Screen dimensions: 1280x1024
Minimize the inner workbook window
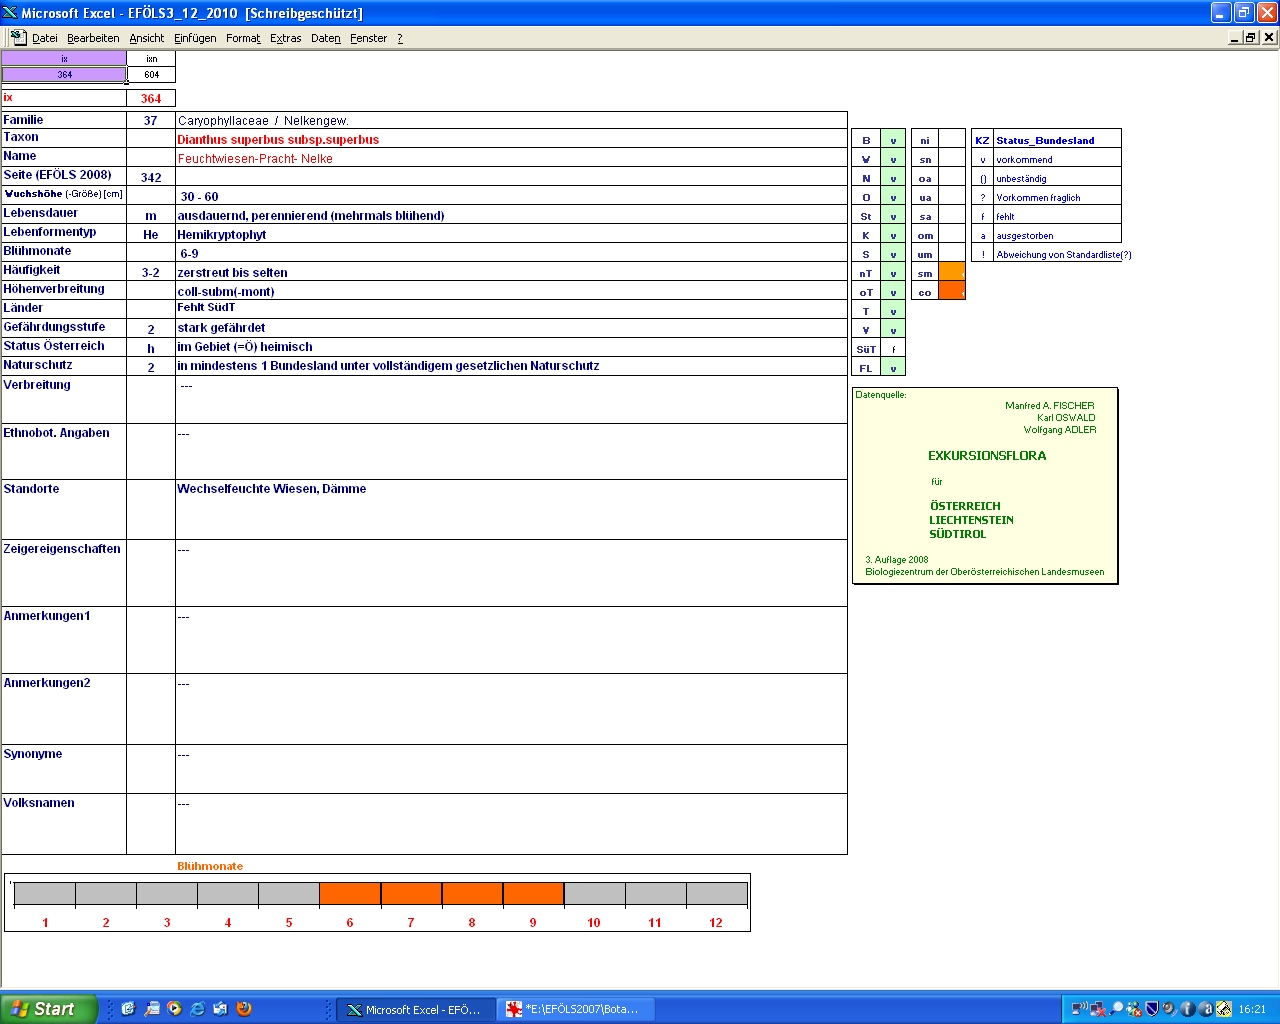pyautogui.click(x=1235, y=37)
